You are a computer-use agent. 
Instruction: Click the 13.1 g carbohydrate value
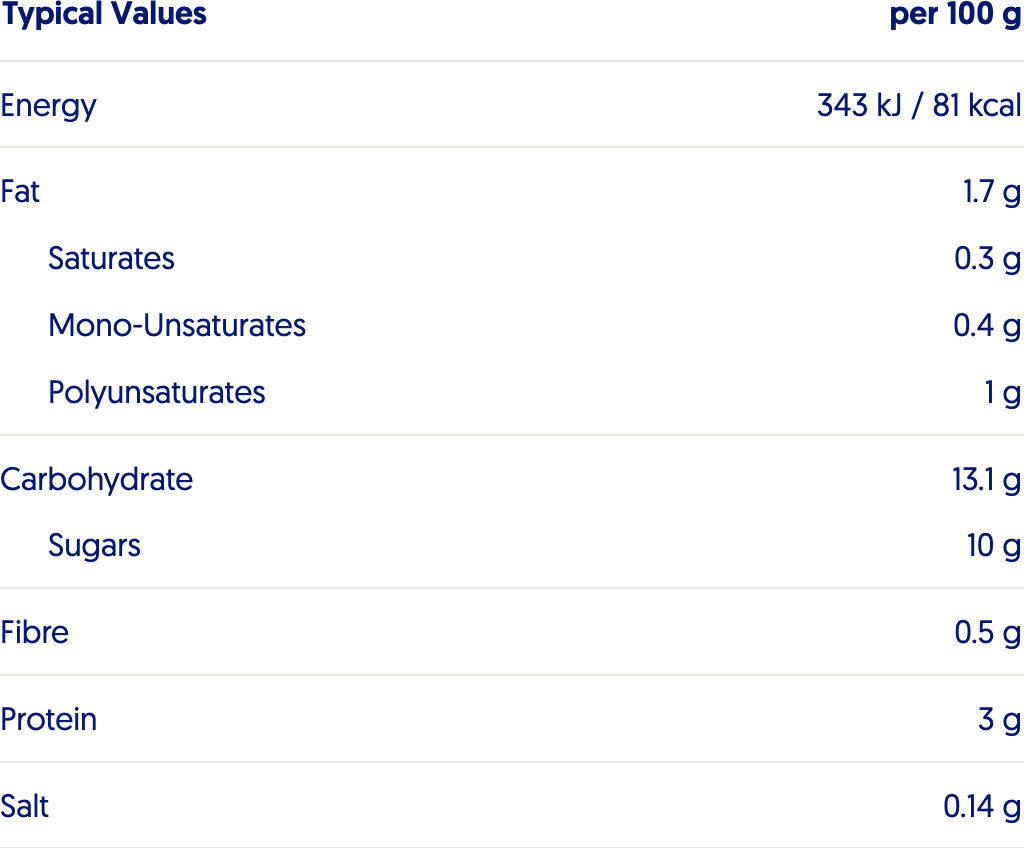[987, 481]
